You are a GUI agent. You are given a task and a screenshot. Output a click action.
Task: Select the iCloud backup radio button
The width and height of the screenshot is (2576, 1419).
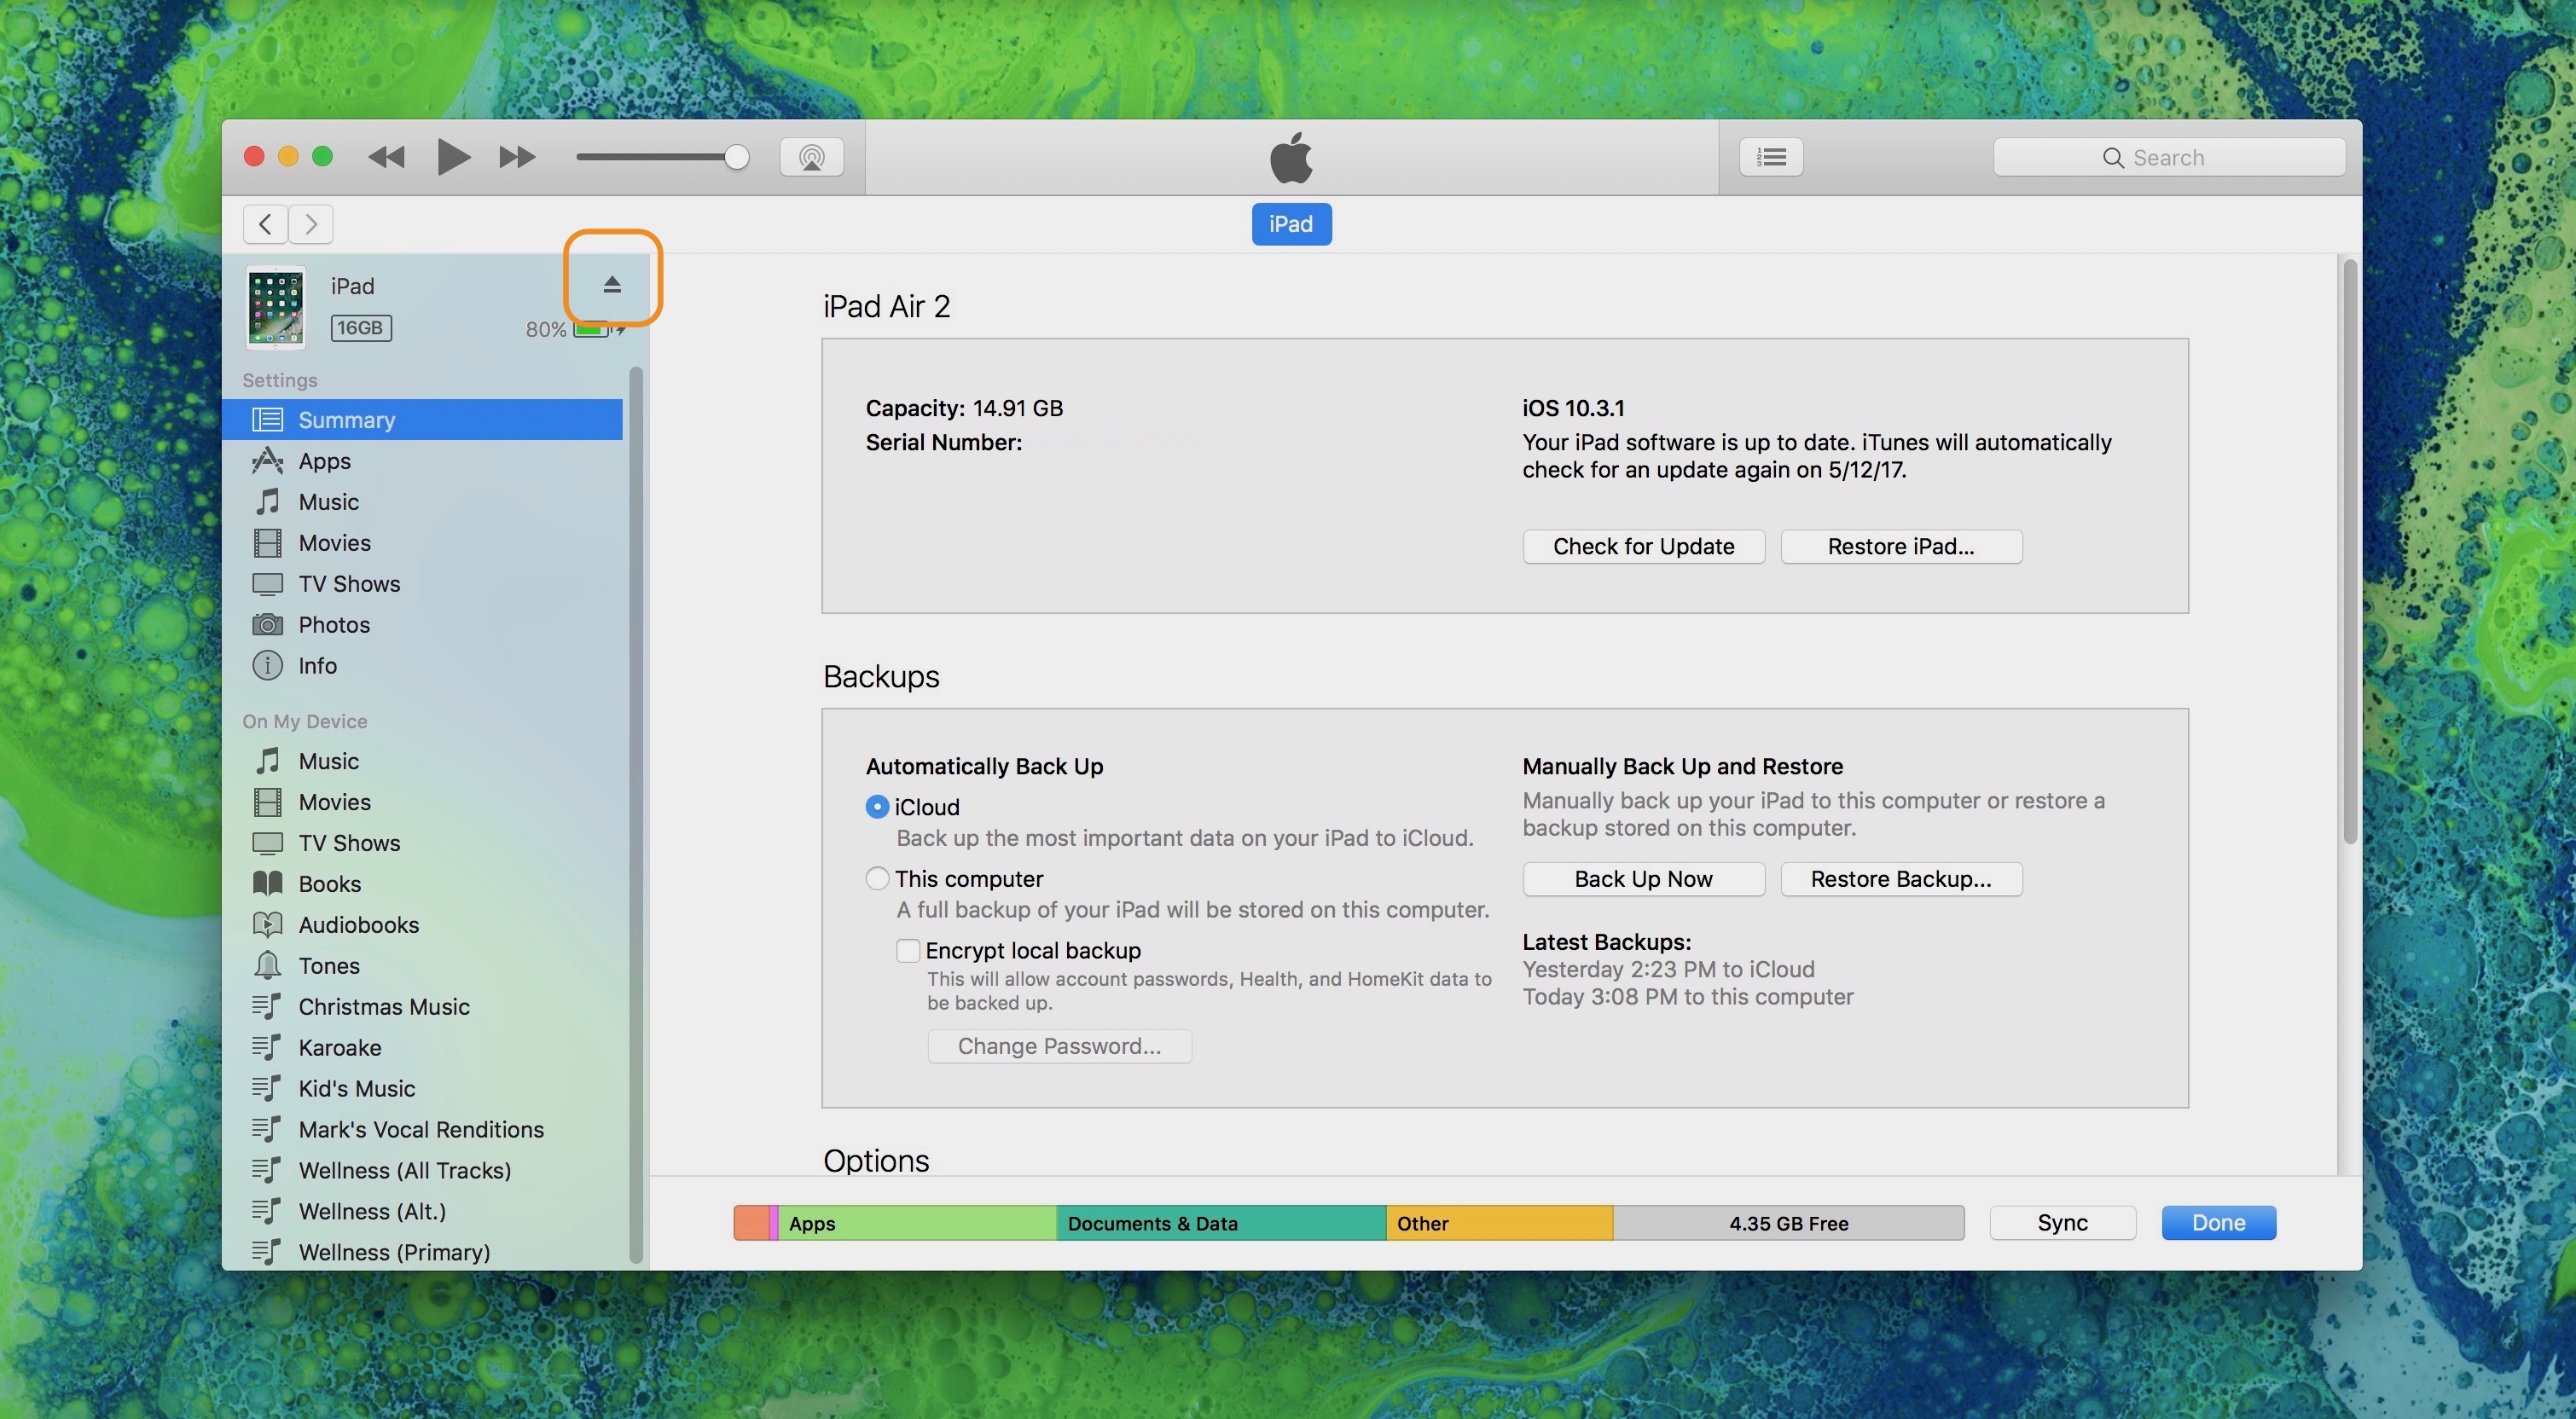pyautogui.click(x=877, y=807)
